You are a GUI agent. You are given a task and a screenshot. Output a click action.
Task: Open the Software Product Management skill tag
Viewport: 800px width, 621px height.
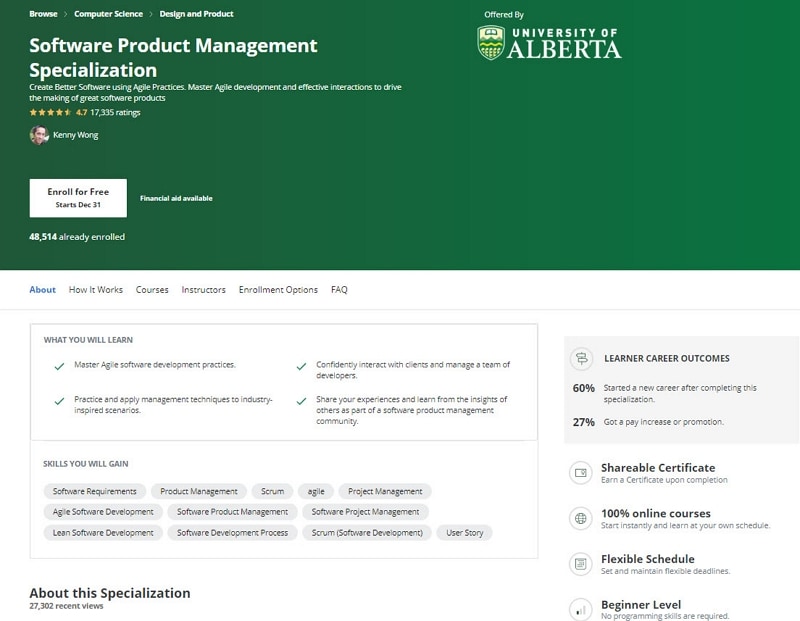click(x=233, y=512)
